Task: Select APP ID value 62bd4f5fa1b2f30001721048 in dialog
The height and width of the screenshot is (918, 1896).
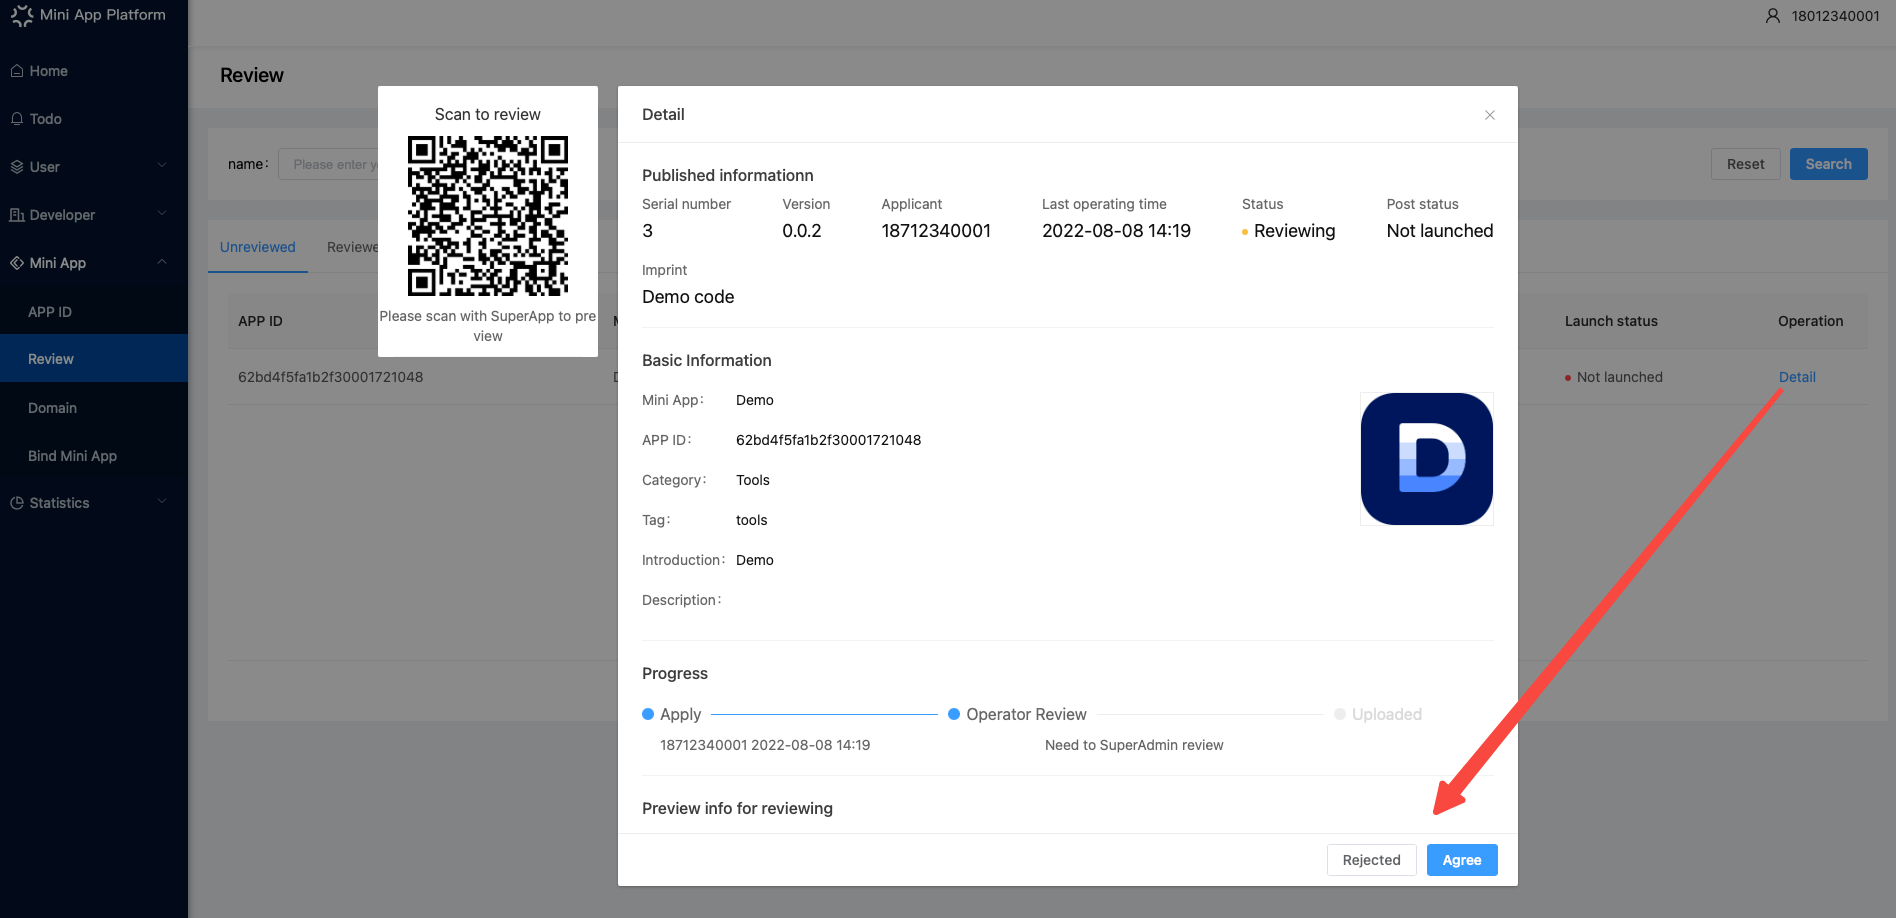Action: click(x=828, y=440)
